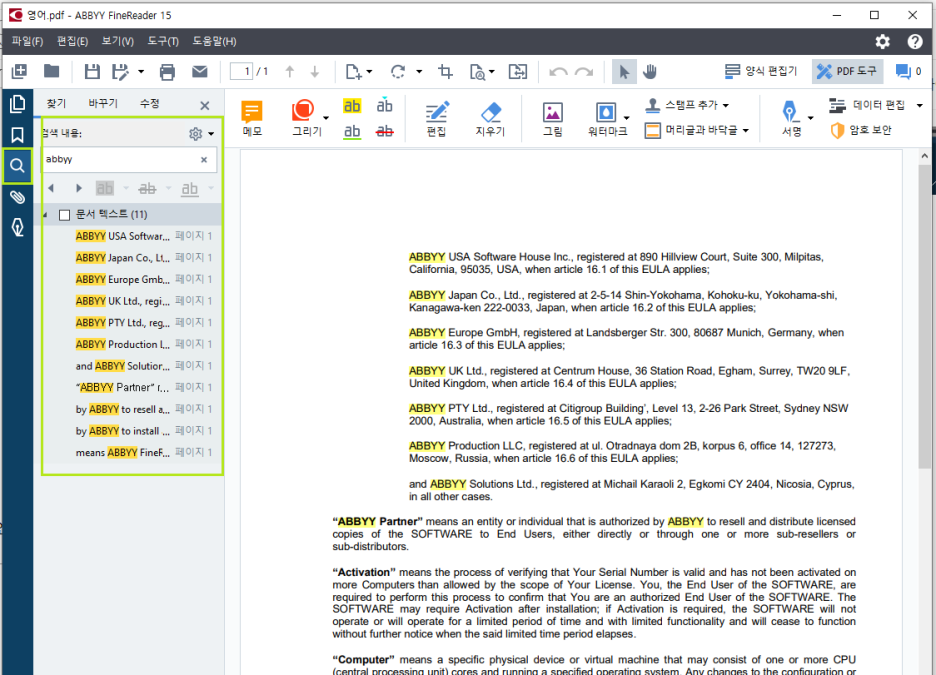Go to the previous search result arrow
936x675 pixels.
click(51, 189)
